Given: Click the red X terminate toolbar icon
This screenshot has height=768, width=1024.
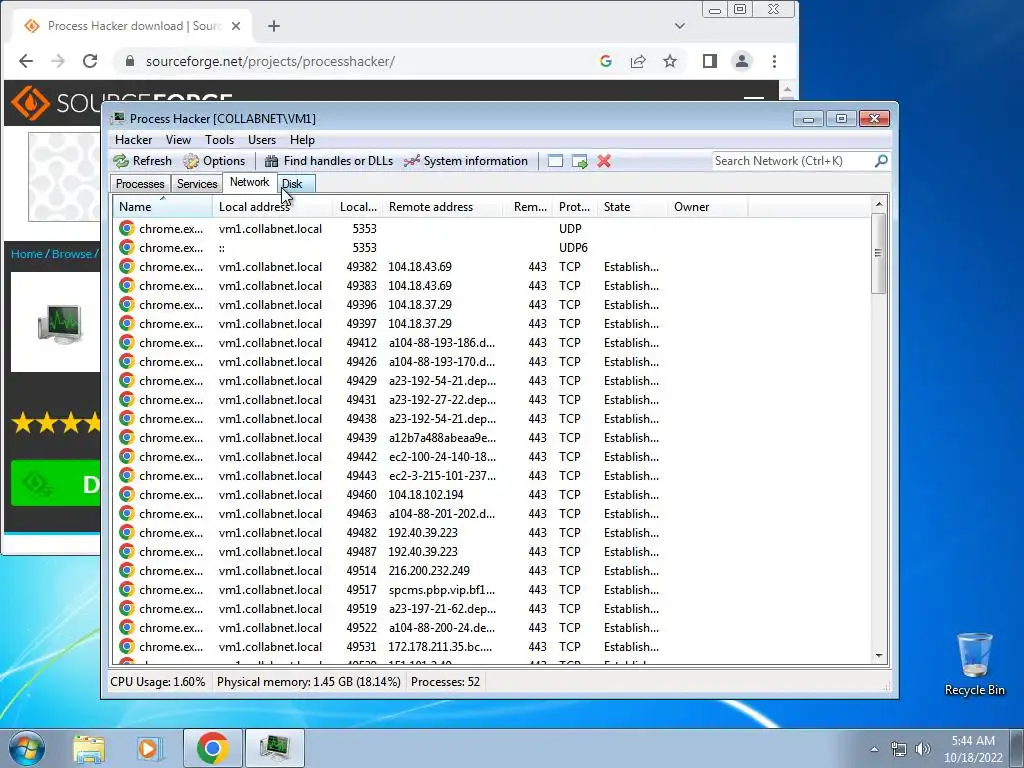Looking at the screenshot, I should [x=604, y=161].
